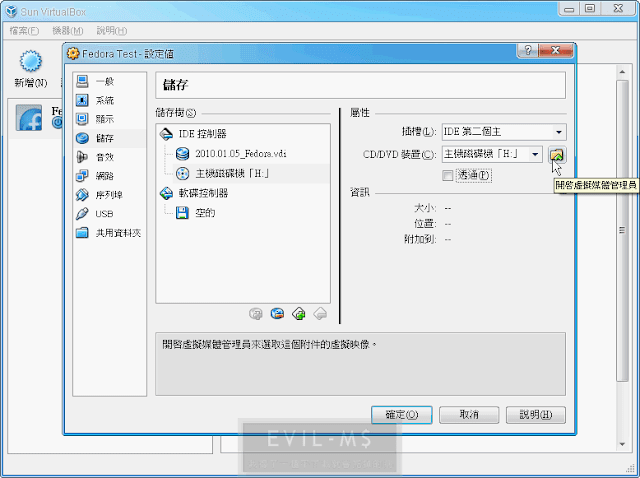Open the 序列埠 (Serial Ports) settings category
The height and width of the screenshot is (478, 640).
coord(109,195)
